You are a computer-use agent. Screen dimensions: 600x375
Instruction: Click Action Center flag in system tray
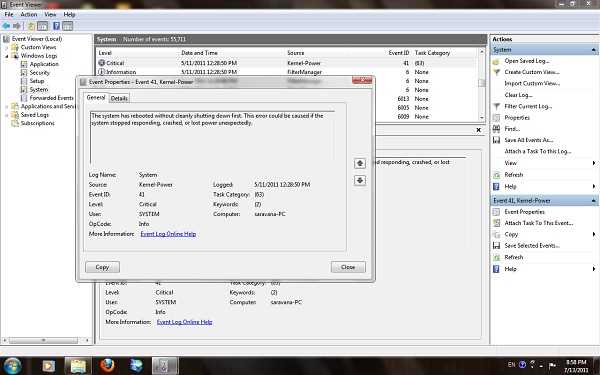(552, 365)
